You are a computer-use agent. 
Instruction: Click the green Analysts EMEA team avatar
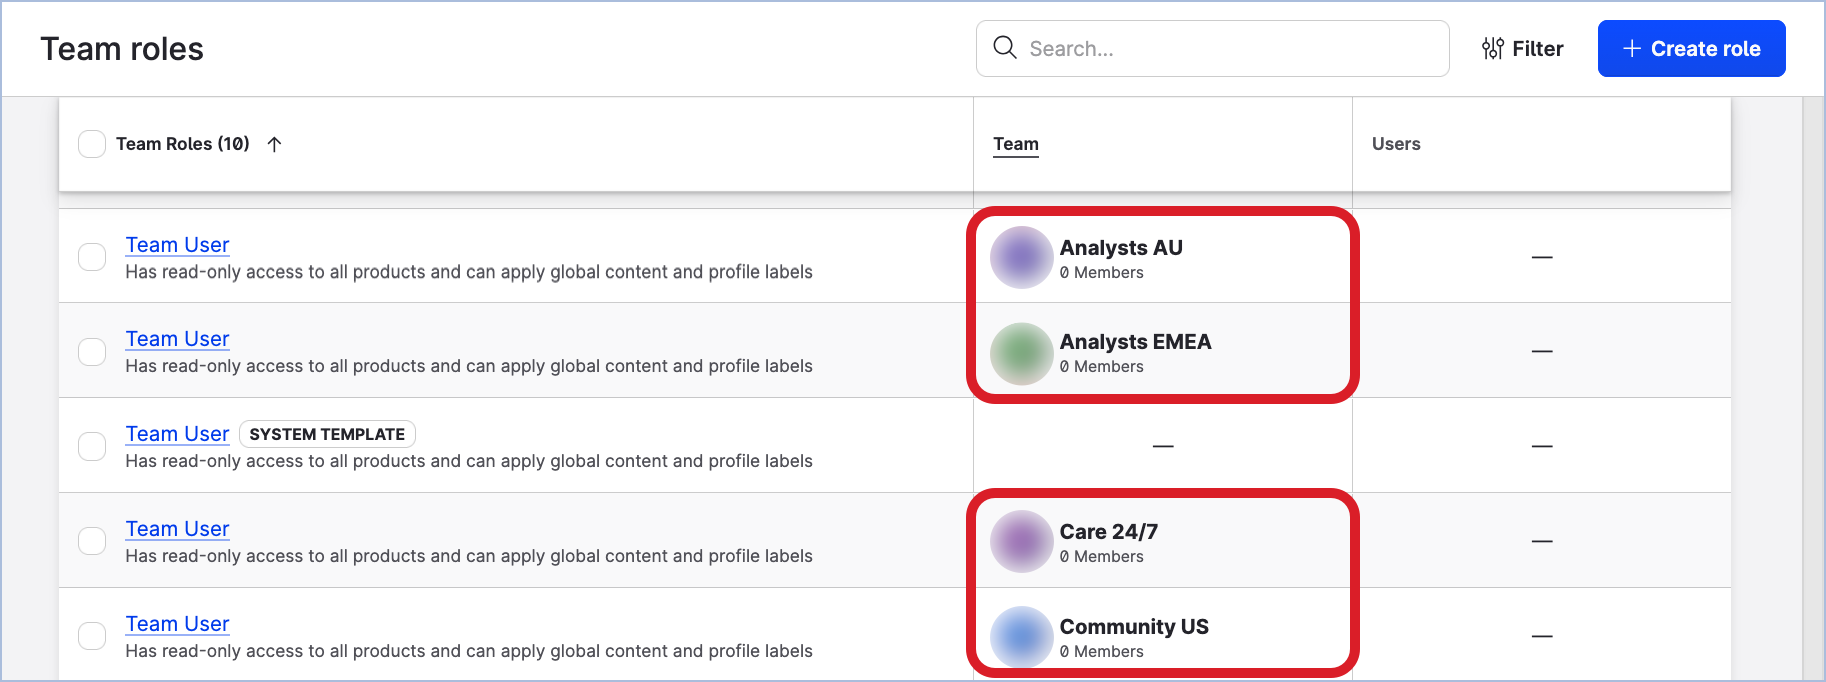(x=1020, y=353)
